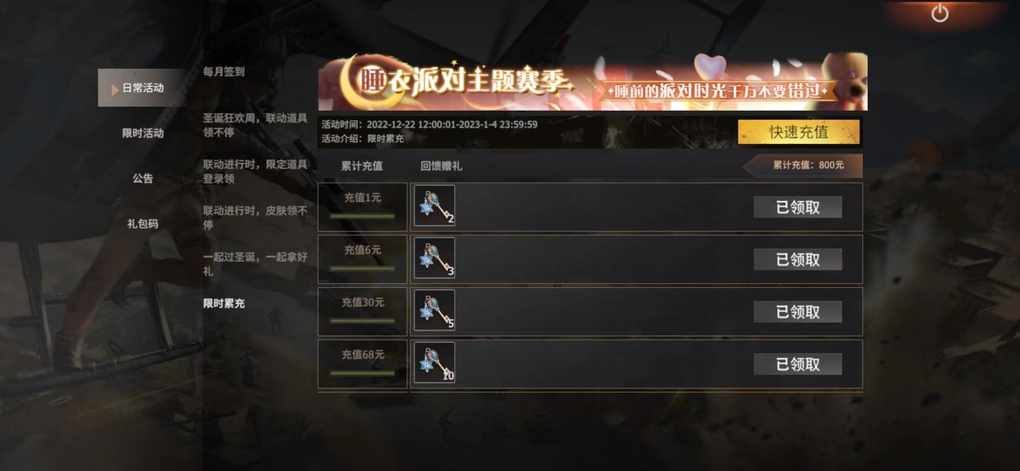Viewport: 1020px width, 471px height.
Task: Click key reward icon for 充值30元 tier
Action: click(435, 310)
